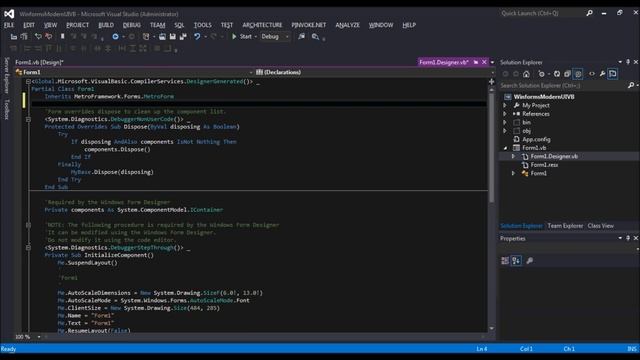The width and height of the screenshot is (640, 360).
Task: Open the Toolbox side panel
Action: [x=7, y=110]
